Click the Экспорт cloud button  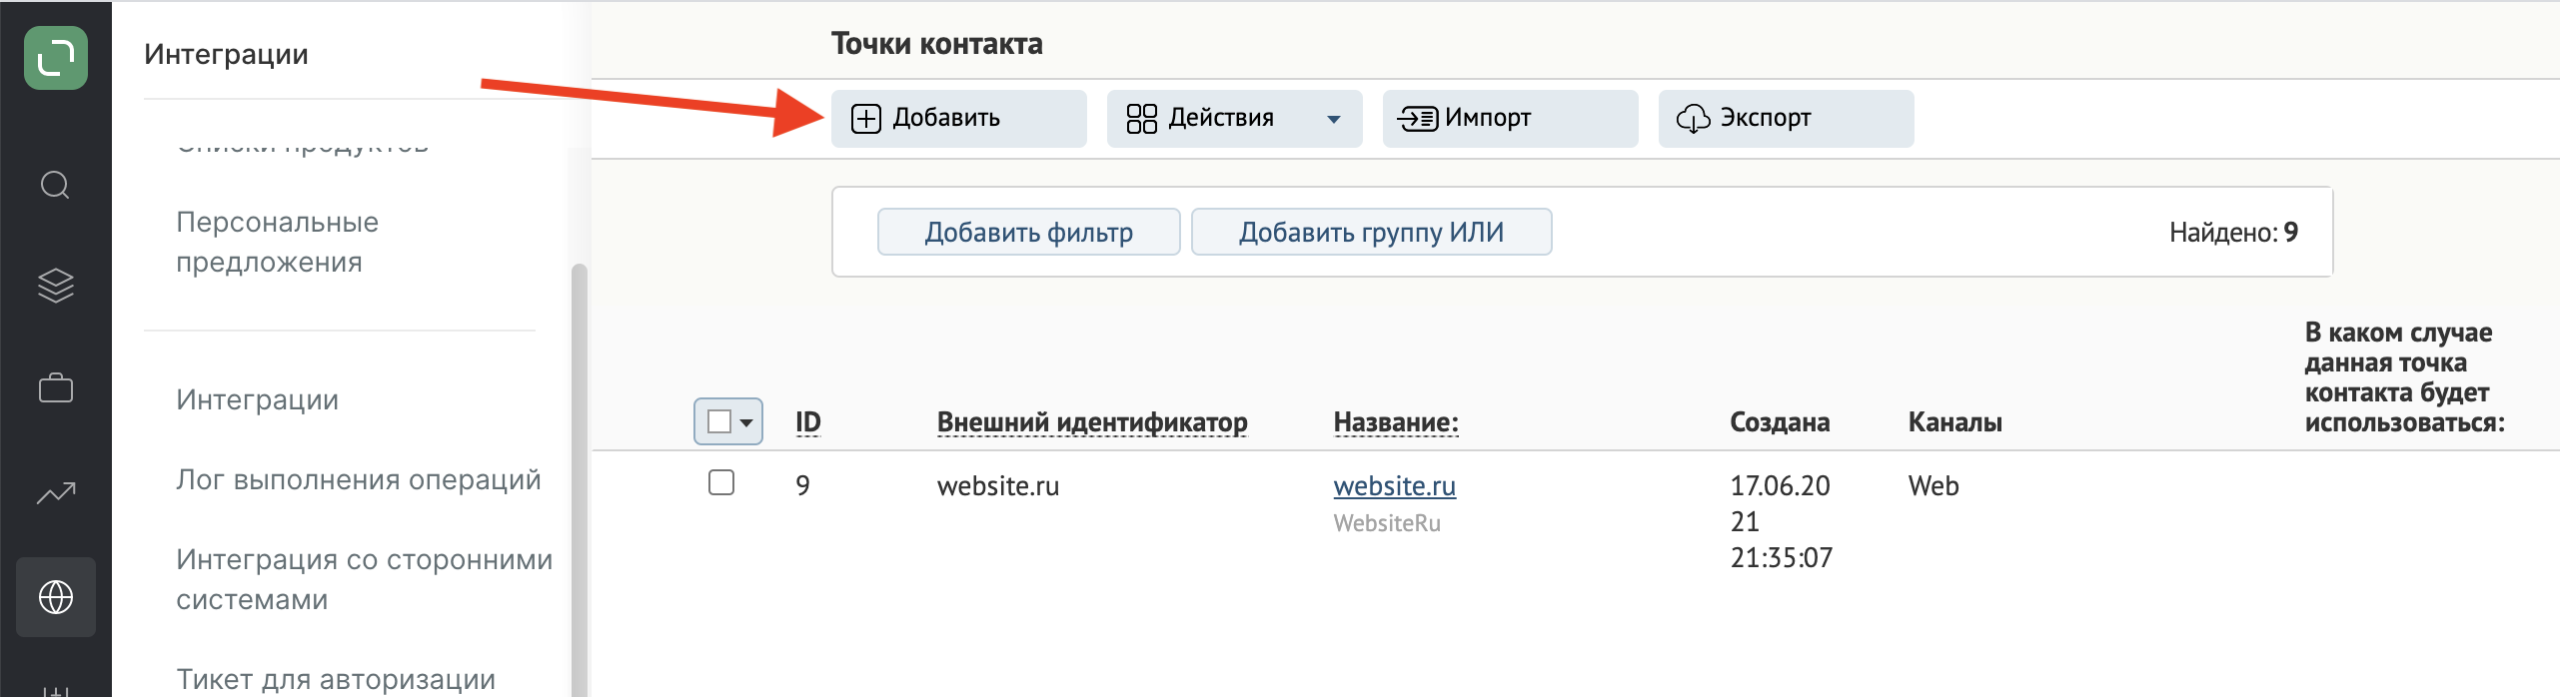(x=1785, y=118)
